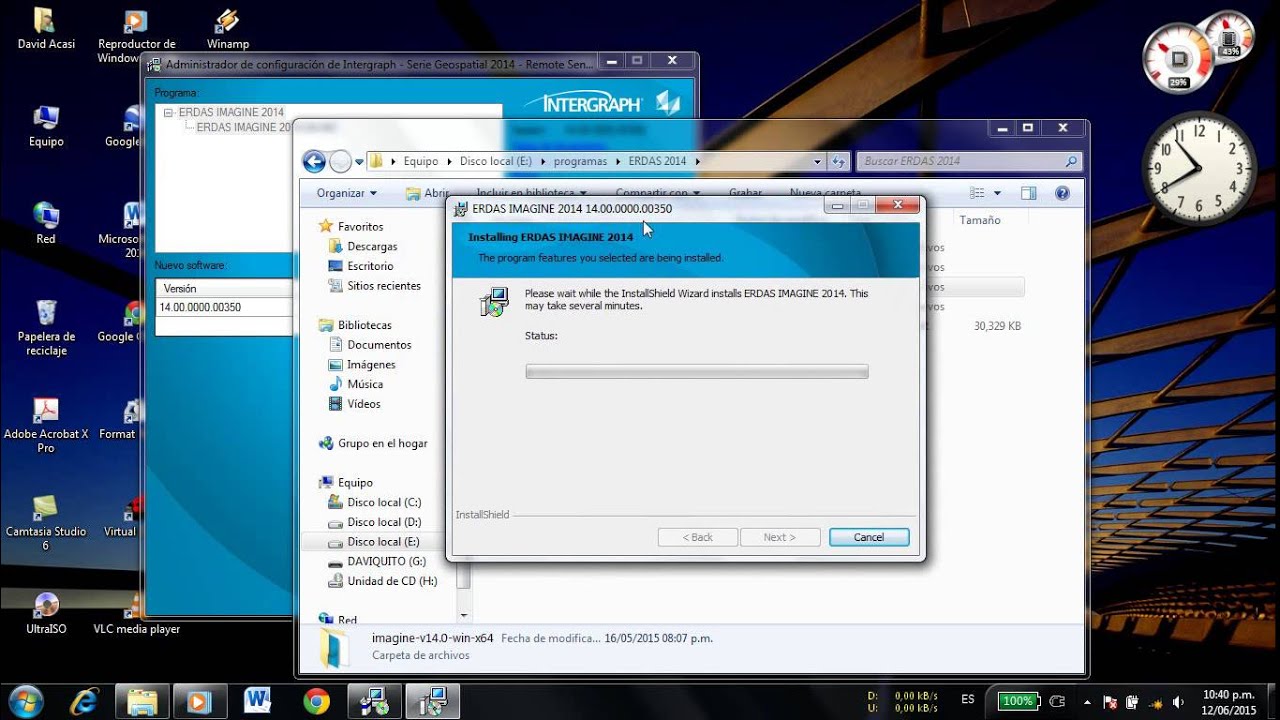Screen dimensions: 1280x720
Task: Expand the arrow after programas breadcrumb
Action: [x=619, y=161]
